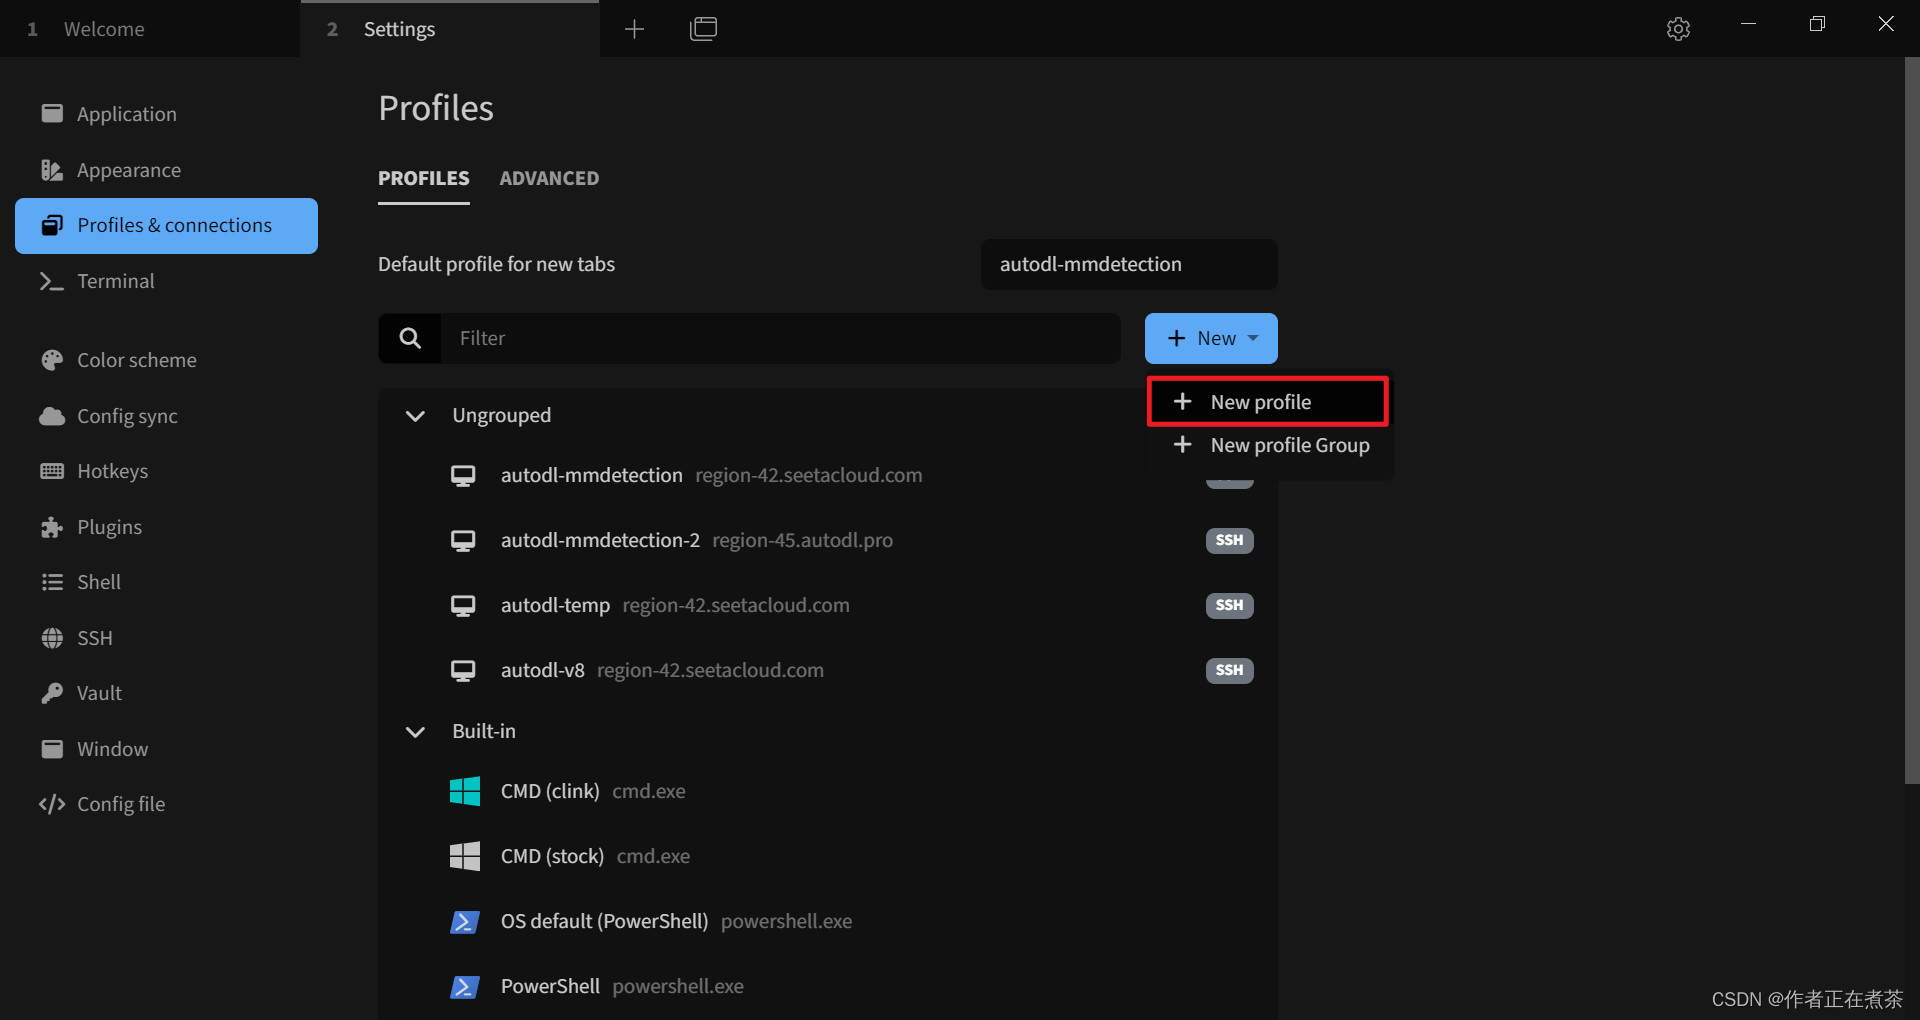Collapse the Ungrouped profiles group
The image size is (1920, 1020).
[415, 416]
